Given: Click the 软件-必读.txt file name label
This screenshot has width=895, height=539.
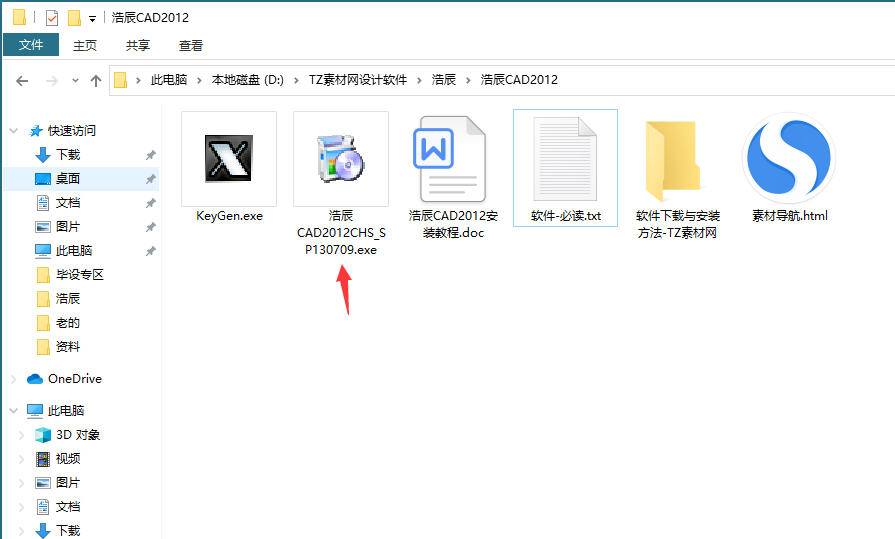Looking at the screenshot, I should 566,216.
